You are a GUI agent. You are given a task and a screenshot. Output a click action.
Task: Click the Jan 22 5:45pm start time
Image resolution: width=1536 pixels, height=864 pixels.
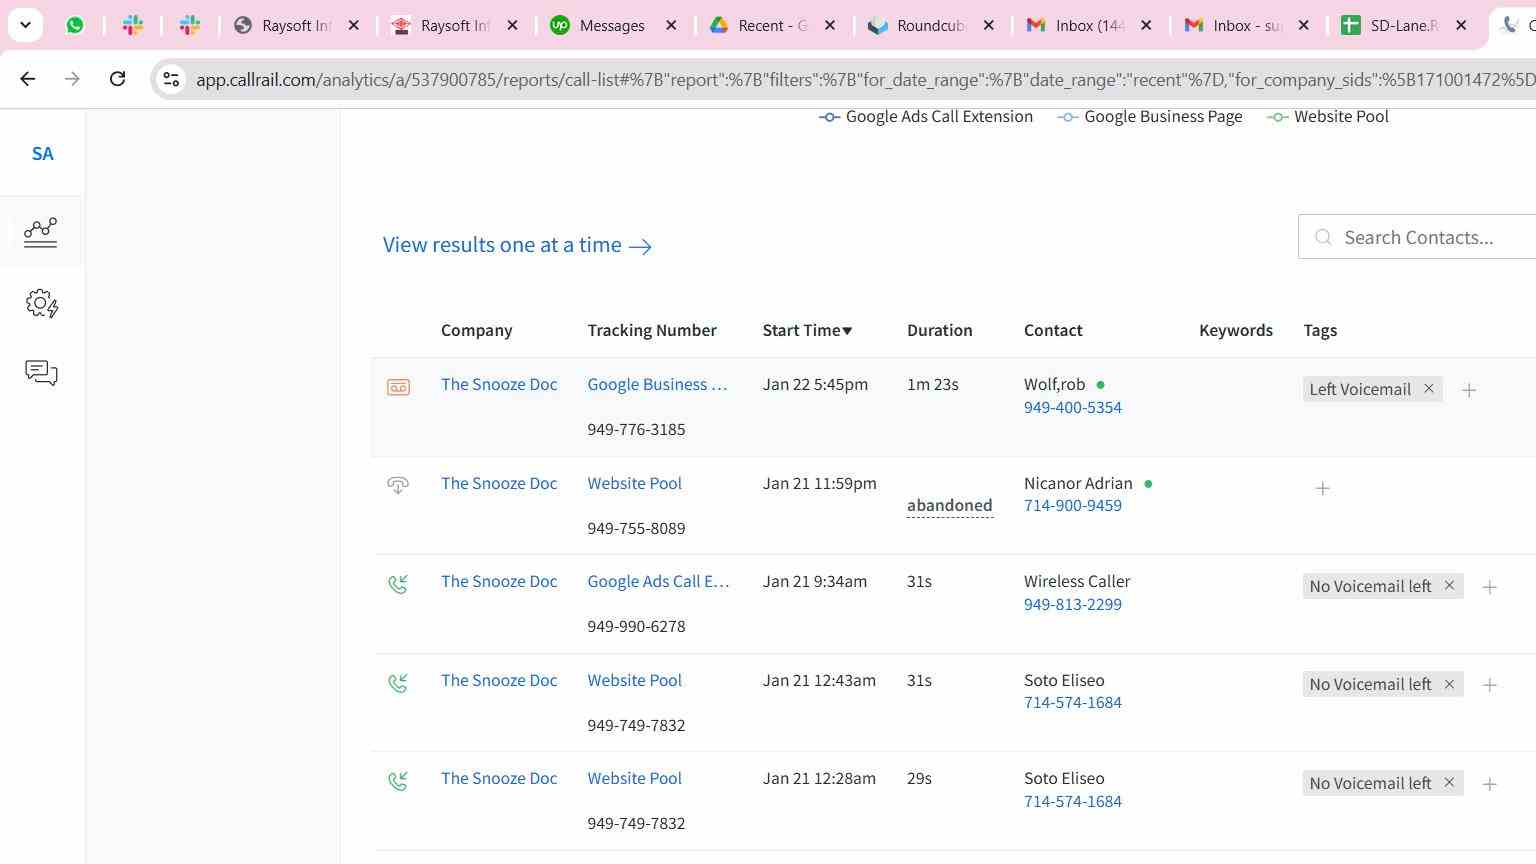point(815,384)
